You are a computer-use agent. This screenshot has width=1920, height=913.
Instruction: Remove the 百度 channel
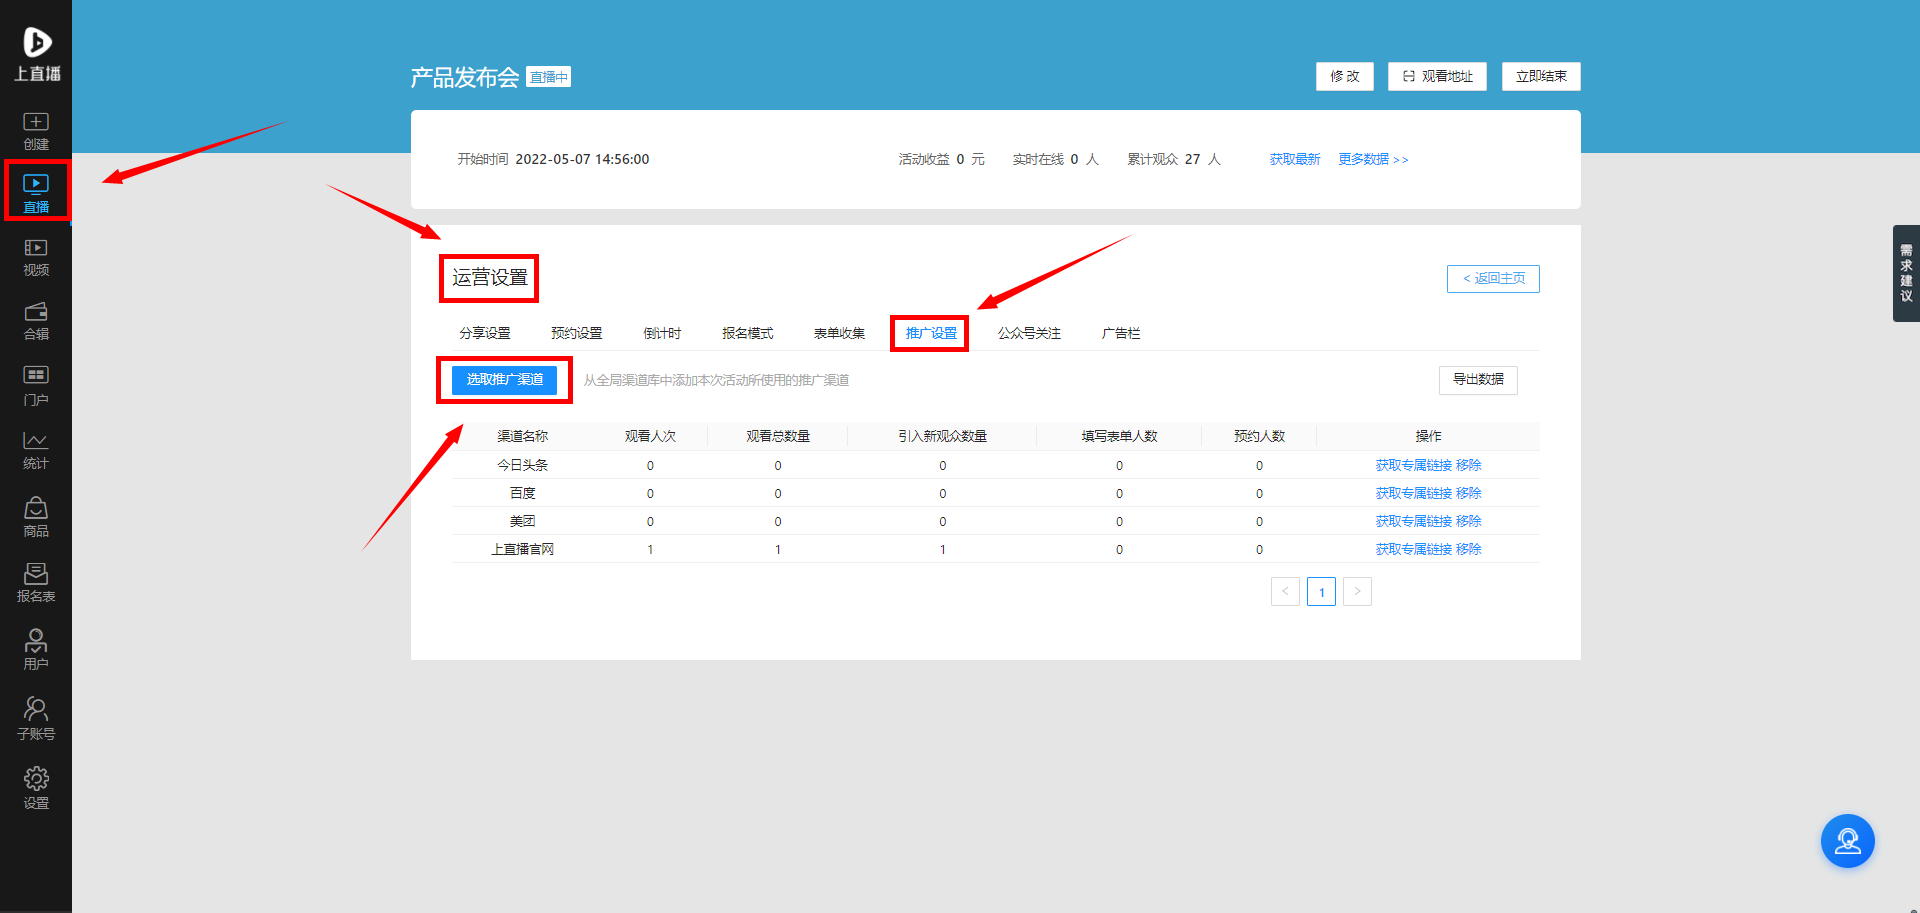coord(1469,493)
